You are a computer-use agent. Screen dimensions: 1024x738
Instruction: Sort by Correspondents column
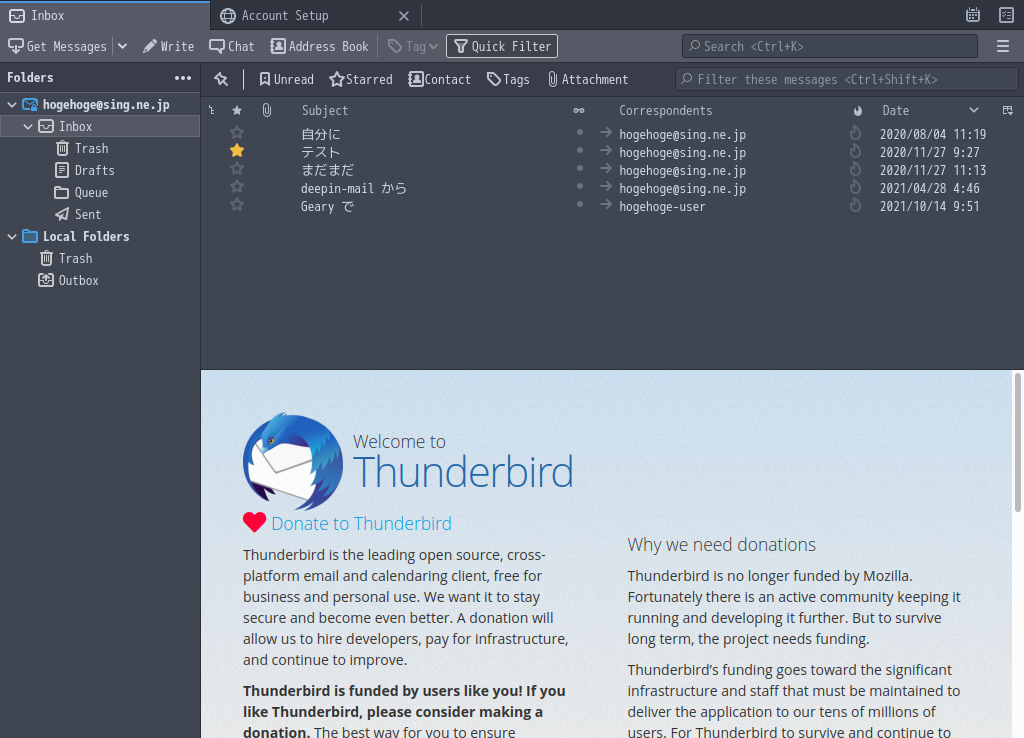coord(665,110)
